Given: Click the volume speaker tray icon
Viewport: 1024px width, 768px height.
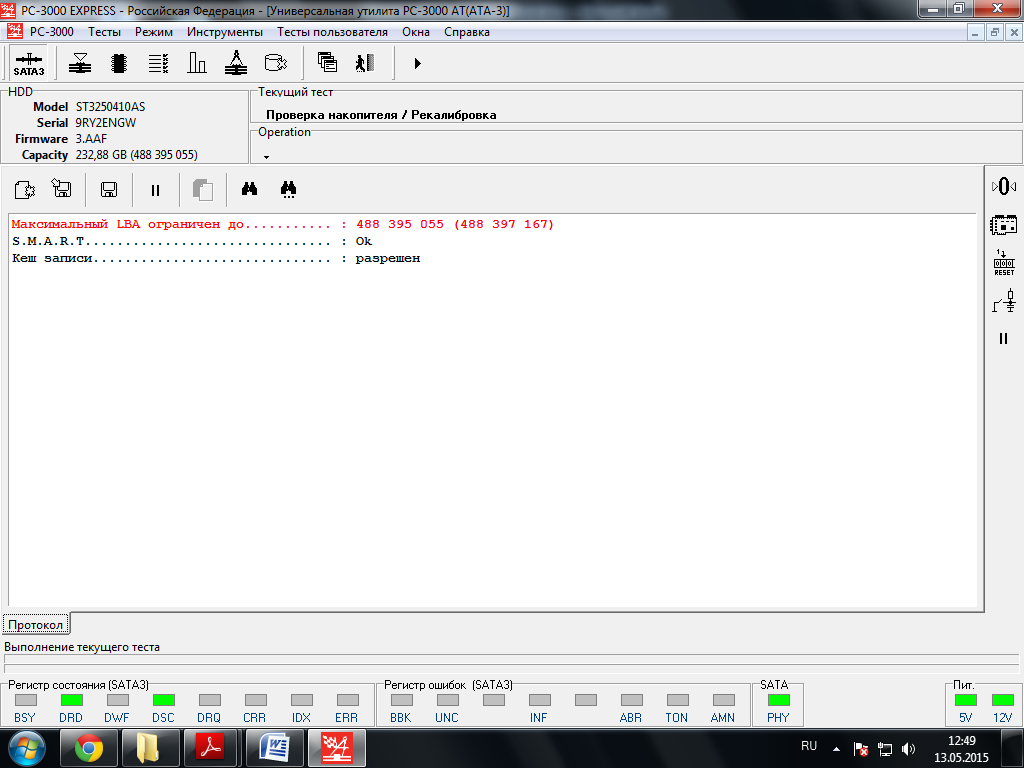Looking at the screenshot, I should pyautogui.click(x=908, y=749).
